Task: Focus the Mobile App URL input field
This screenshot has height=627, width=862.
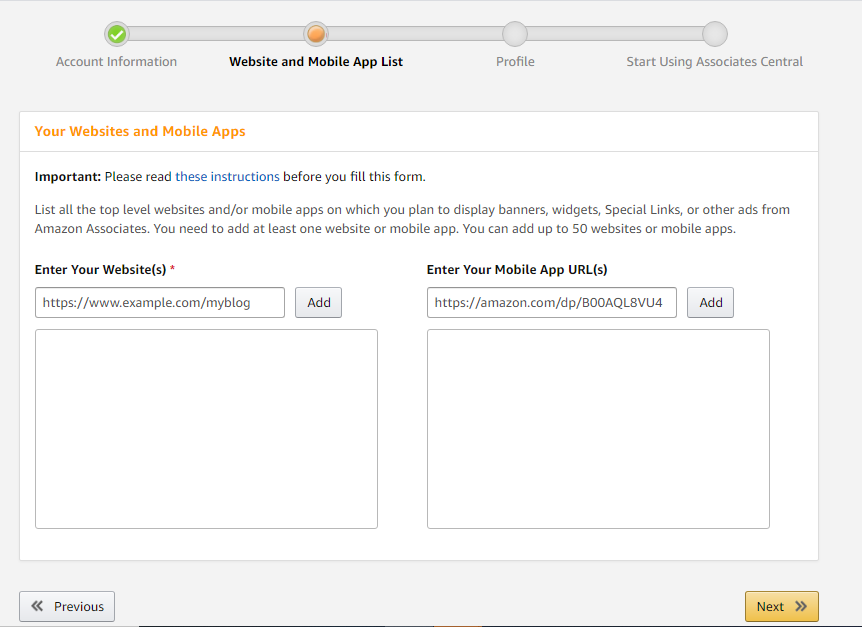Action: click(x=551, y=302)
